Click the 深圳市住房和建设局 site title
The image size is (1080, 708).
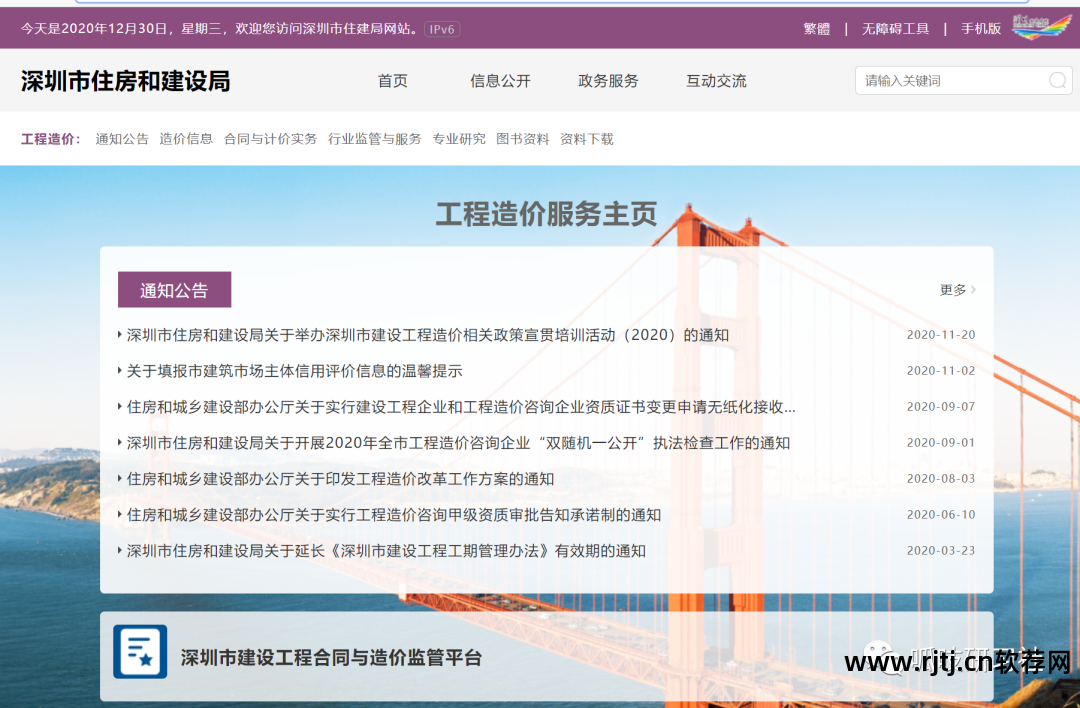coord(125,81)
